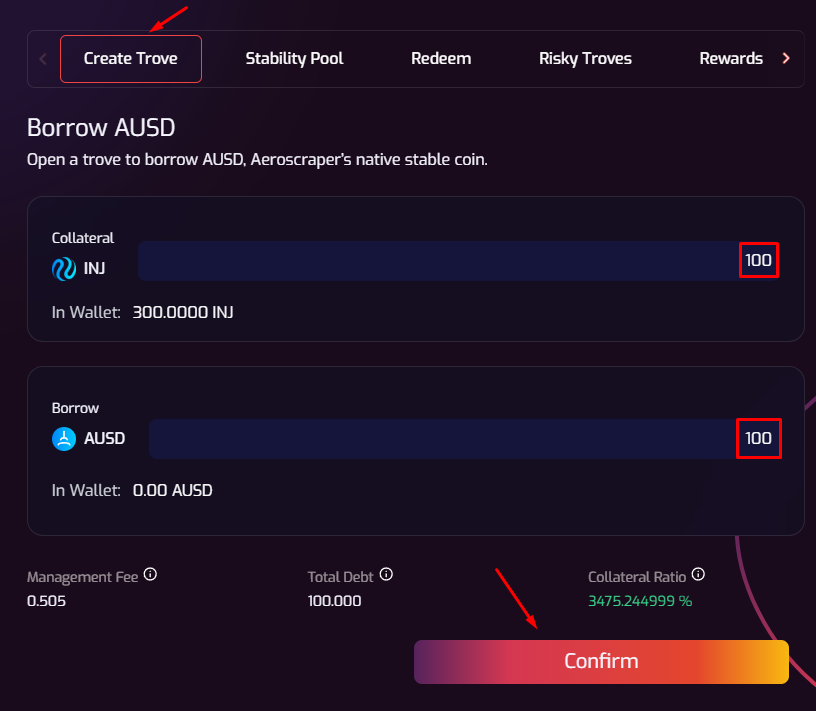Click the AUSD token icon

coord(64,438)
